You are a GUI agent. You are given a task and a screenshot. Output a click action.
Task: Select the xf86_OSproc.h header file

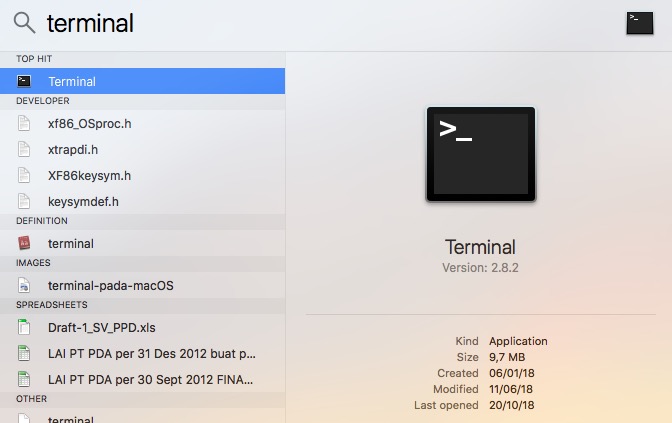89,123
